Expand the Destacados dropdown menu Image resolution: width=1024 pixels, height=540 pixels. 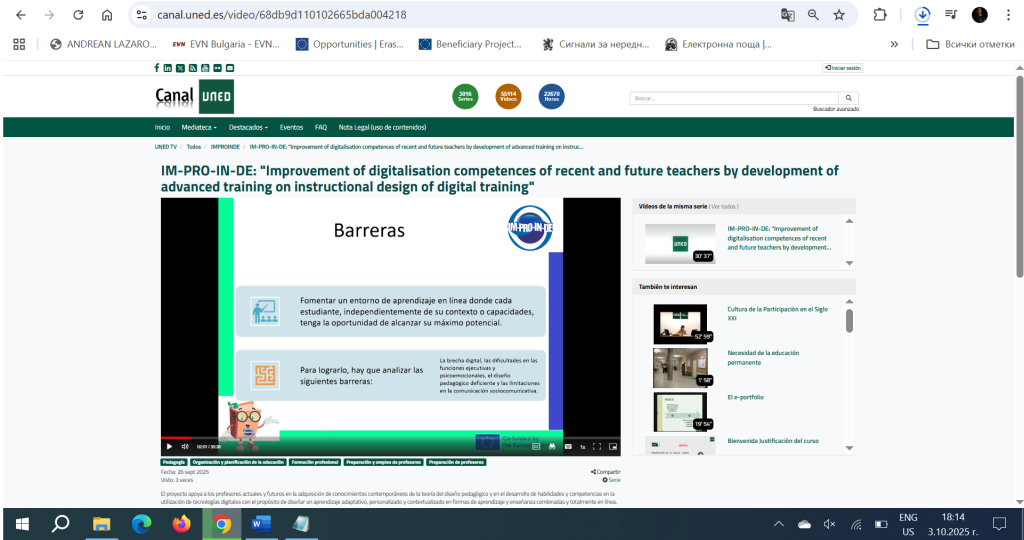(248, 128)
